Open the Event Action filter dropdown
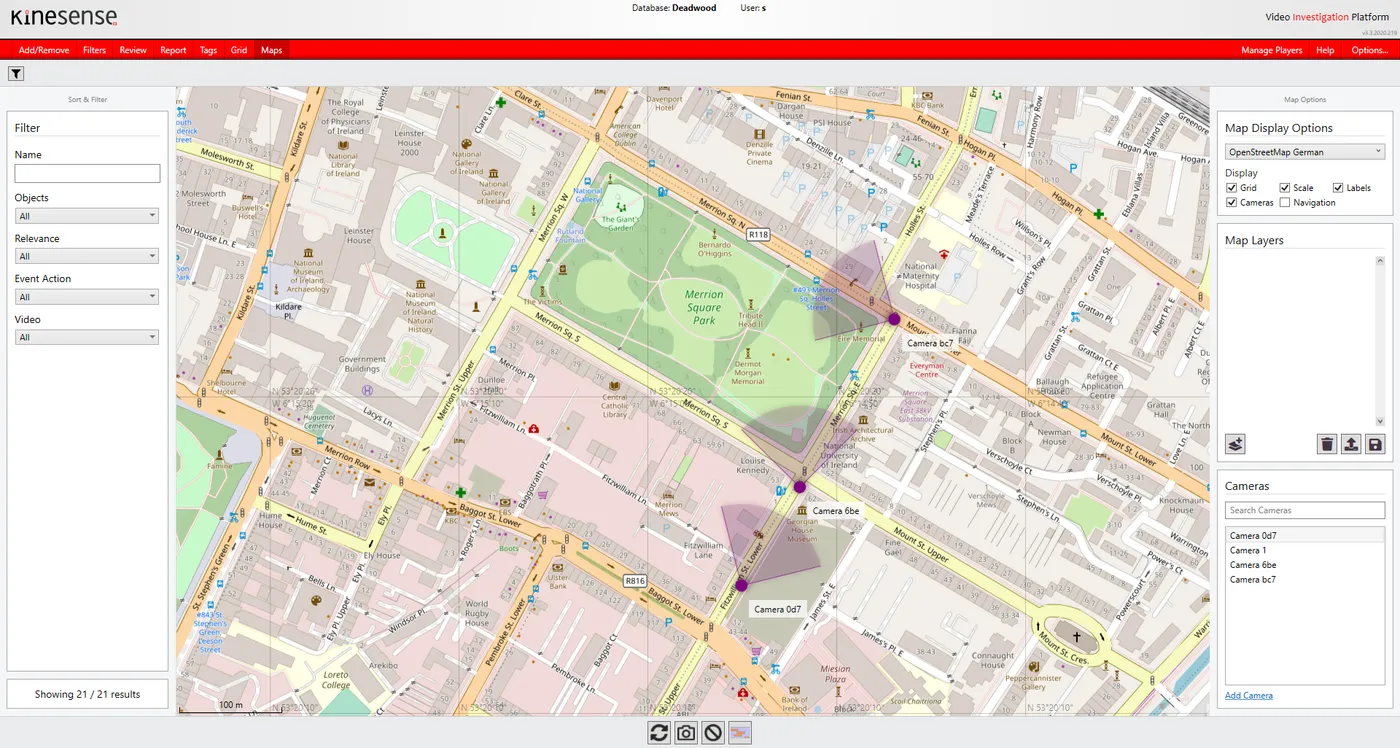Viewport: 1400px width, 748px height. pos(87,297)
